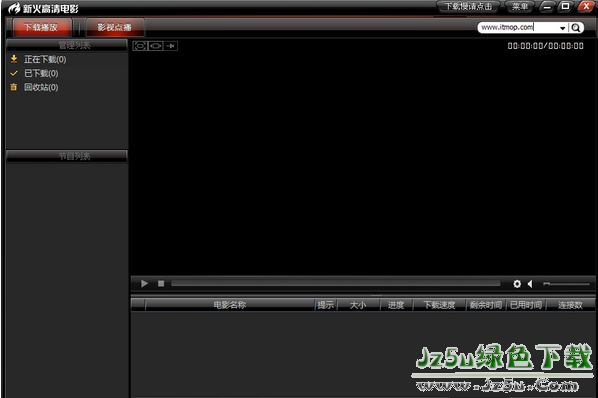Image resolution: width=598 pixels, height=398 pixels.
Task: Open the 正在下载(0) list
Action: click(x=45, y=59)
